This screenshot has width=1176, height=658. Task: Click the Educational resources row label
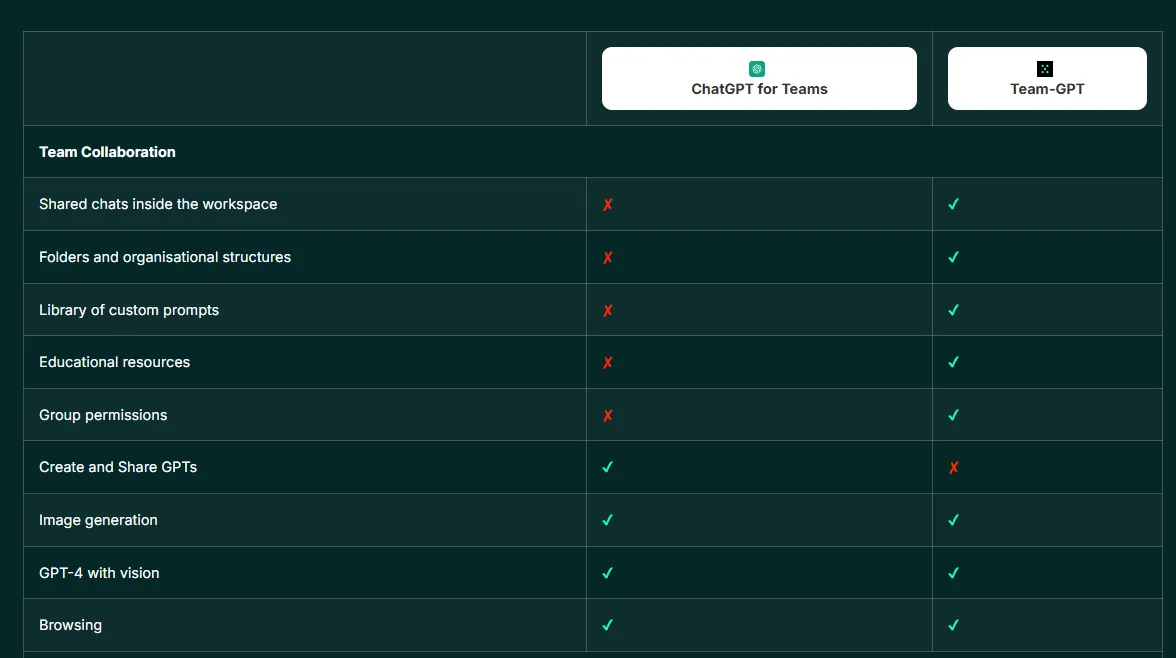tap(115, 362)
